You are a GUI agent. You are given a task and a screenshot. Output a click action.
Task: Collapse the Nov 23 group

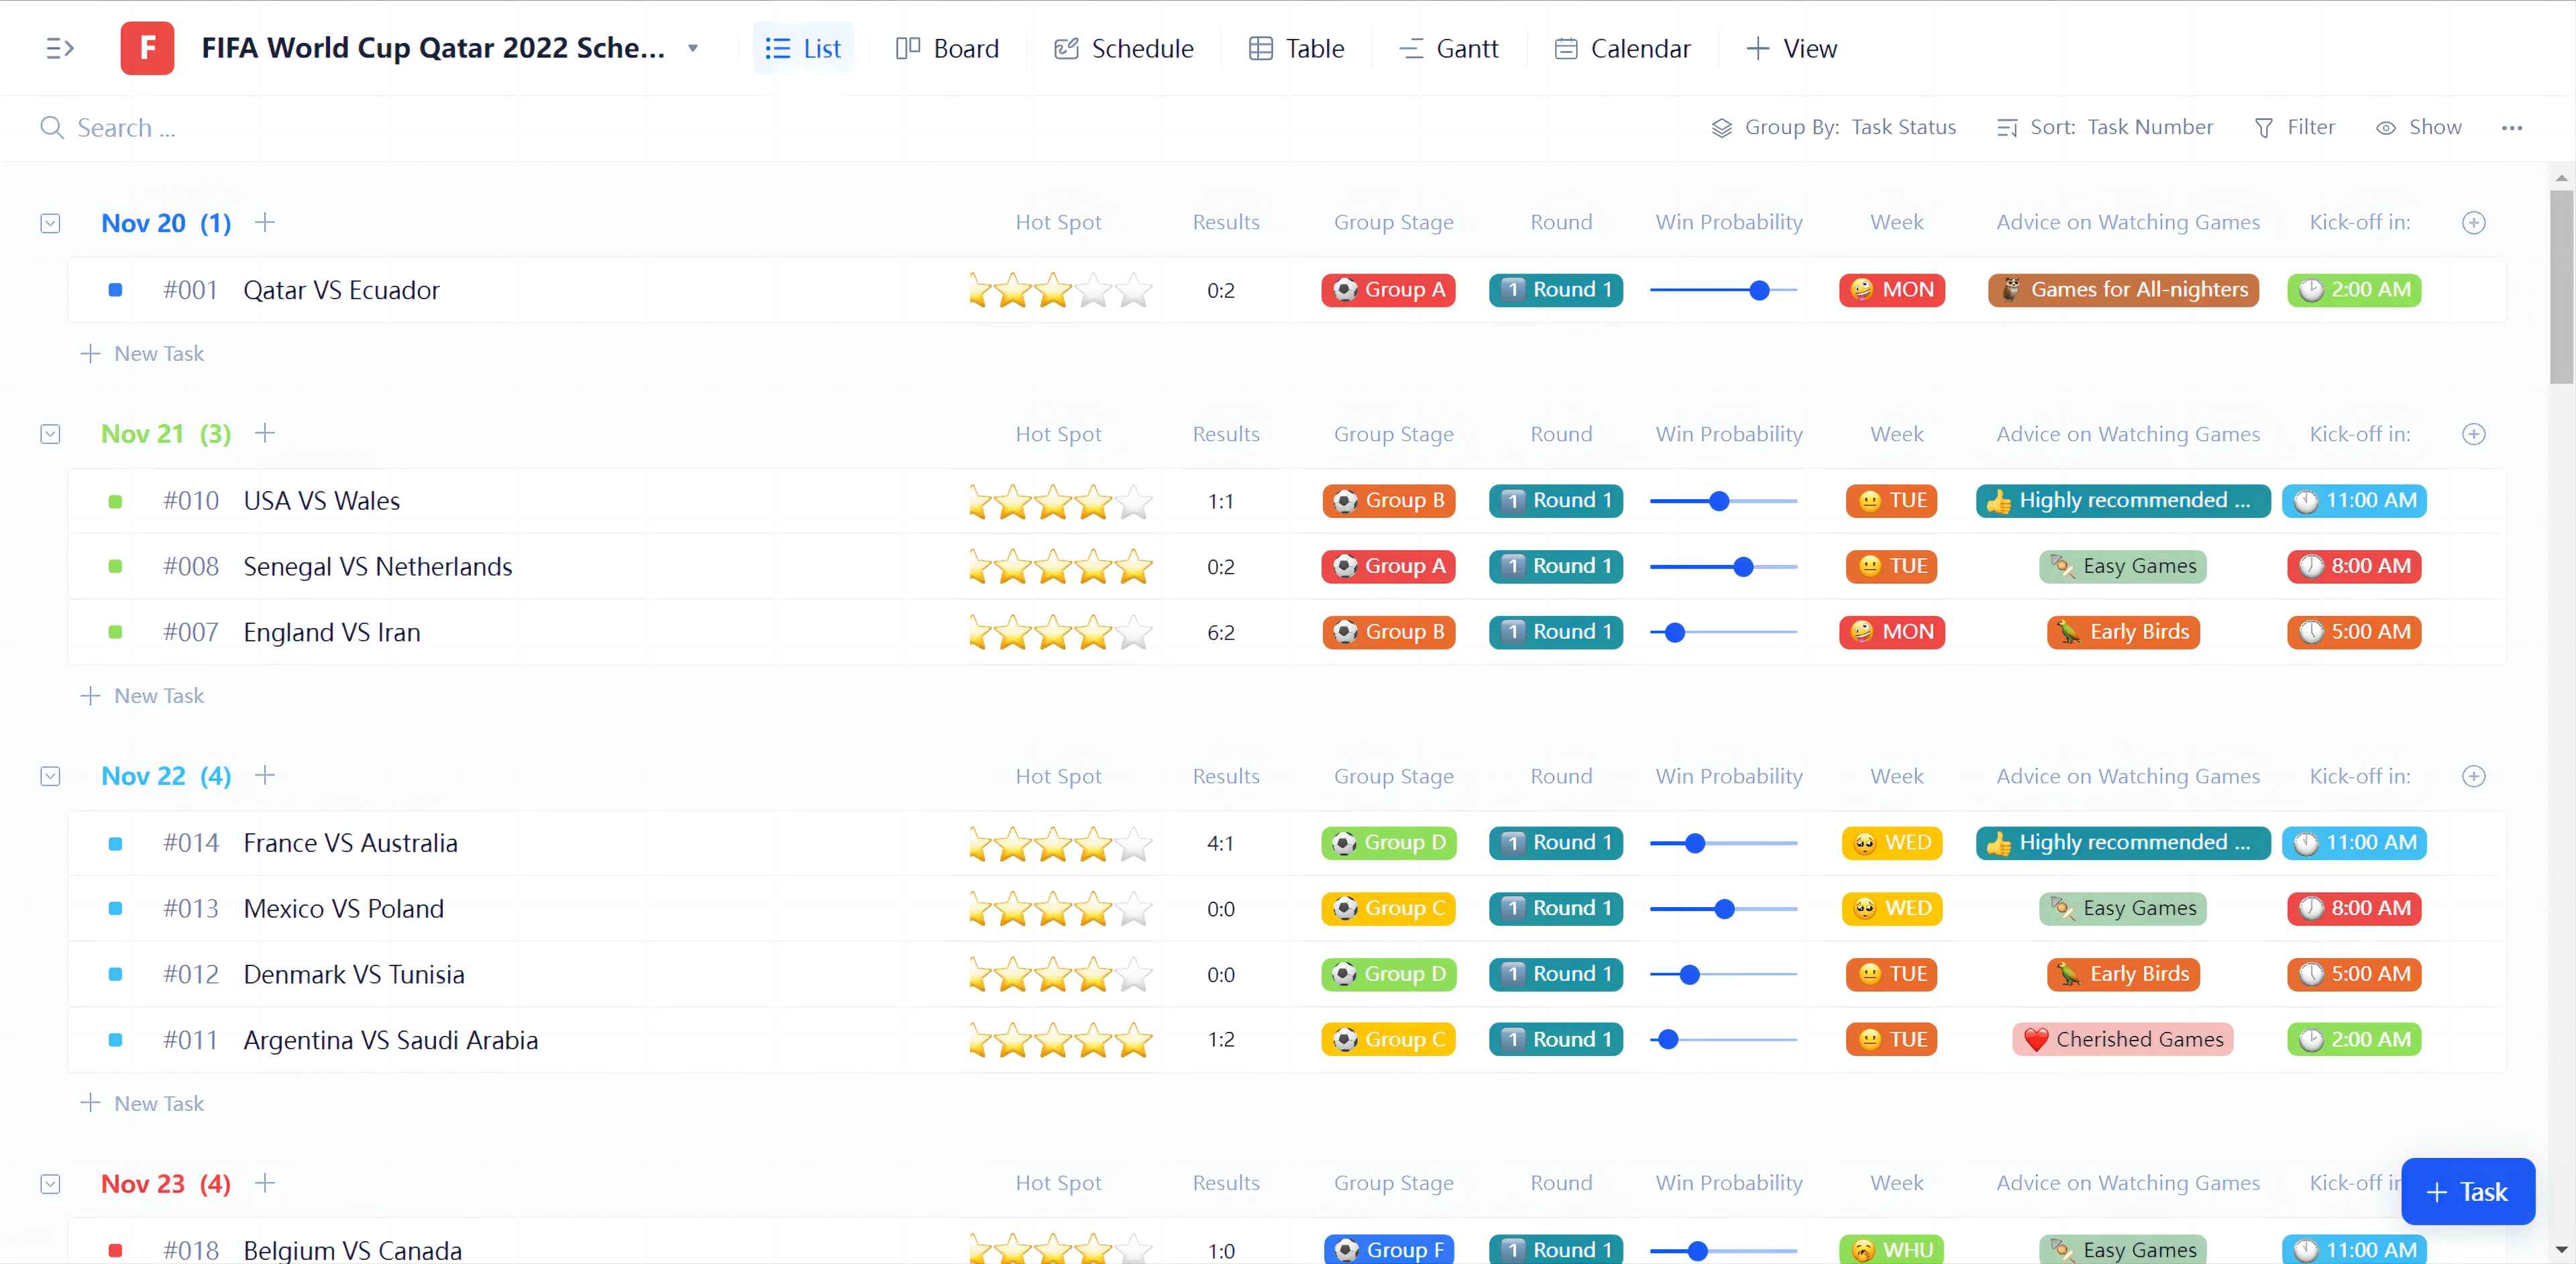50,1184
